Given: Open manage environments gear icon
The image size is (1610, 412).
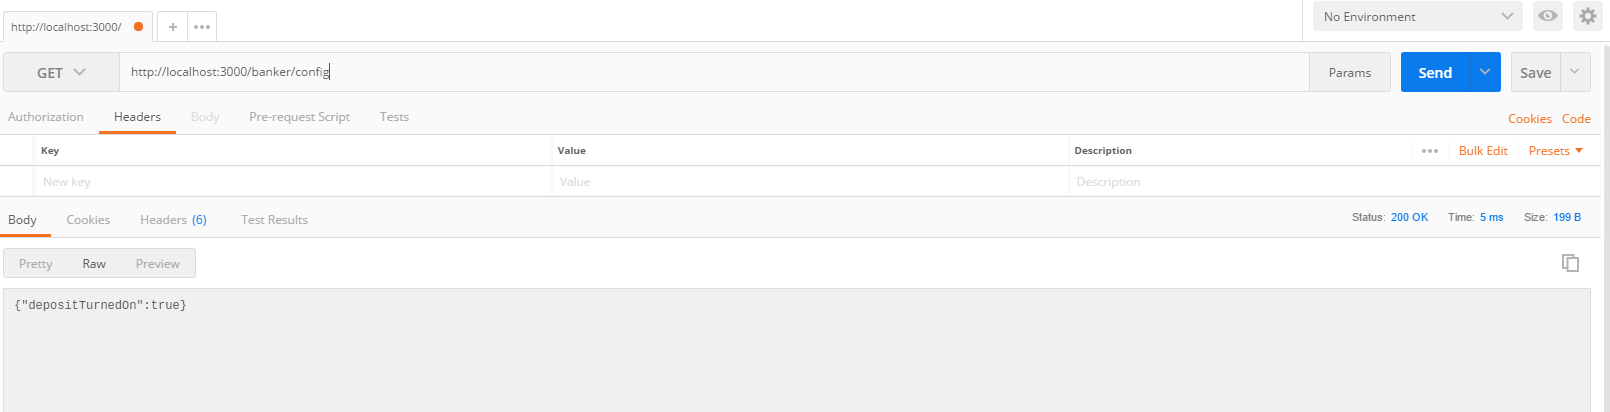Looking at the screenshot, I should (x=1588, y=16).
